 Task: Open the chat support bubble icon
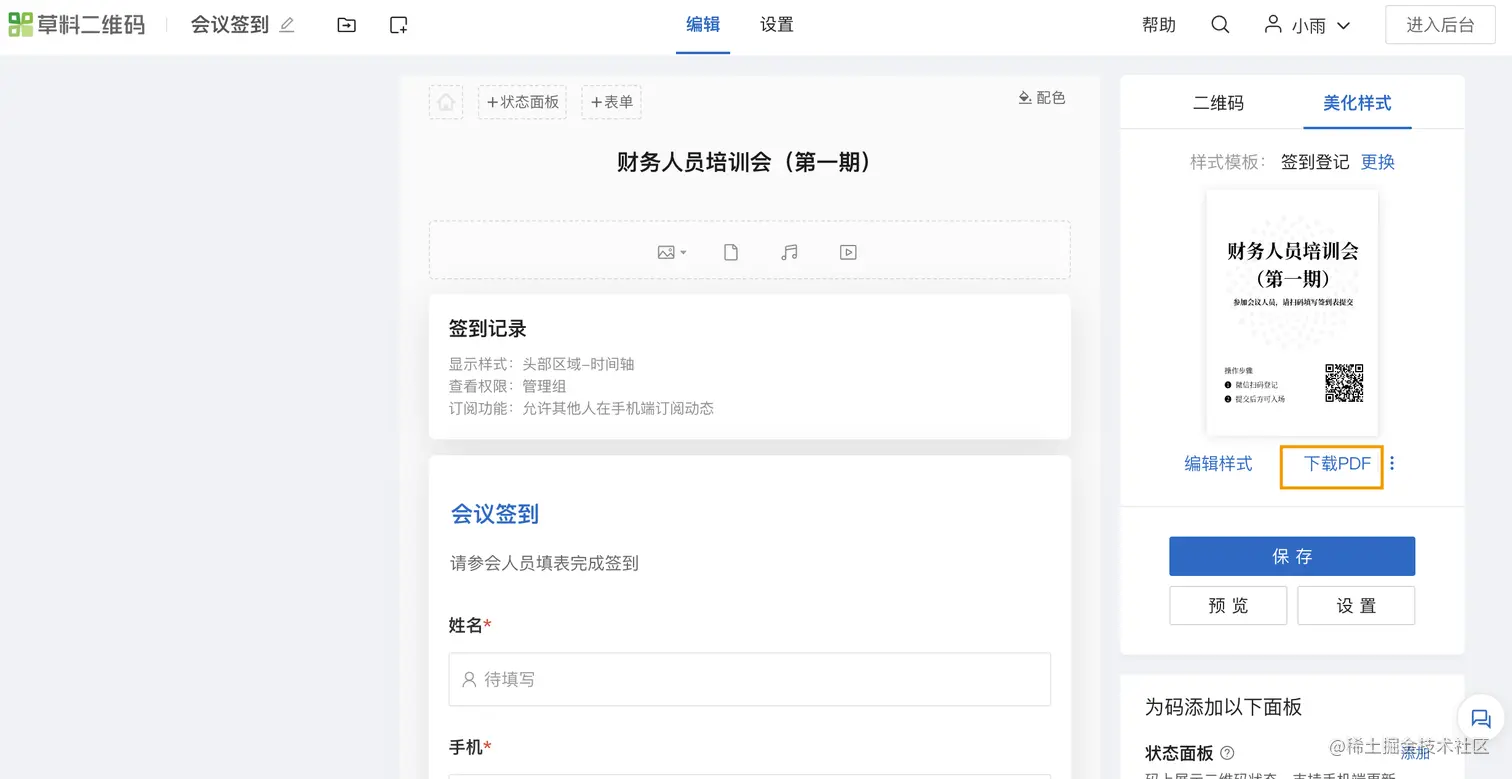1480,718
